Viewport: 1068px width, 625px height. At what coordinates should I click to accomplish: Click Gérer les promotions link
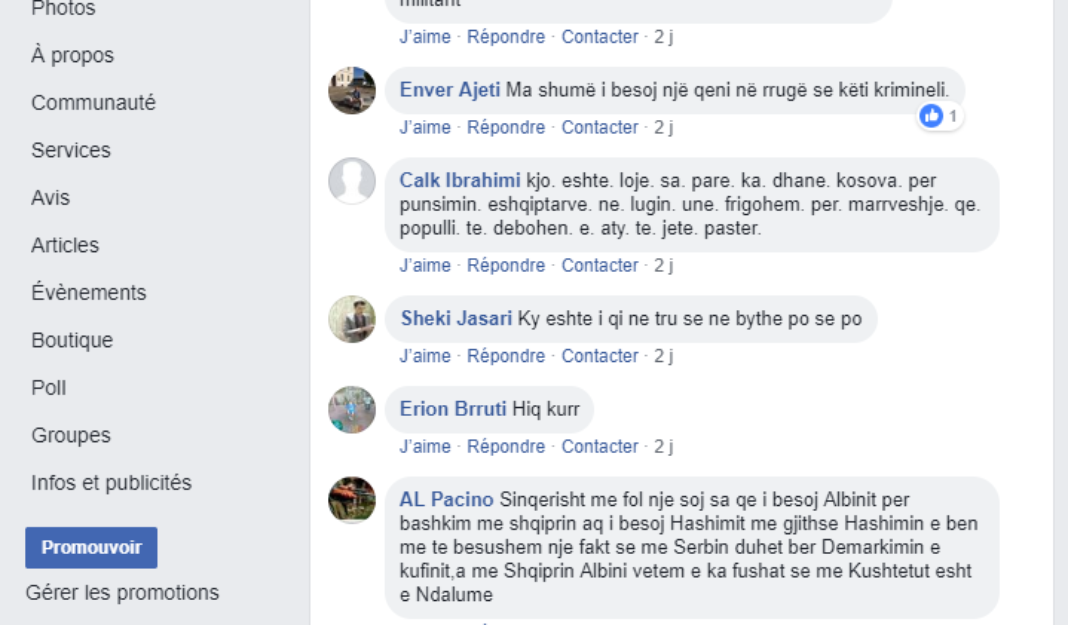pyautogui.click(x=122, y=592)
